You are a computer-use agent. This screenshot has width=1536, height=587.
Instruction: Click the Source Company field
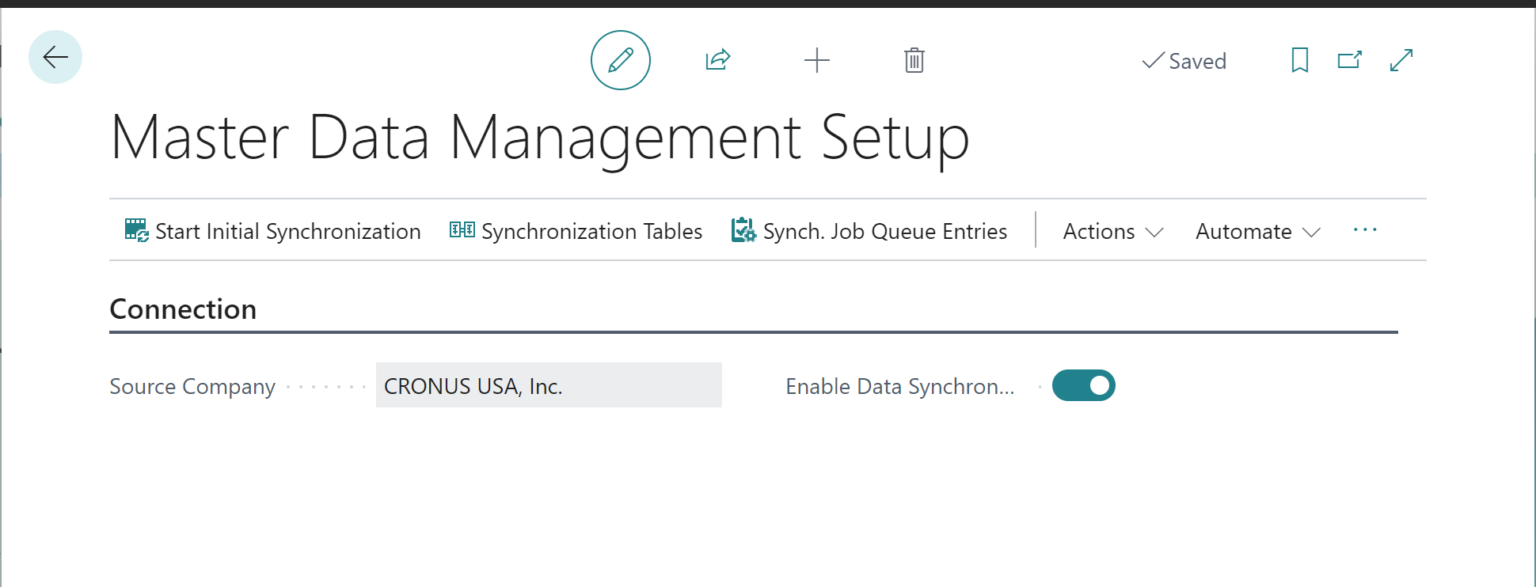[548, 385]
